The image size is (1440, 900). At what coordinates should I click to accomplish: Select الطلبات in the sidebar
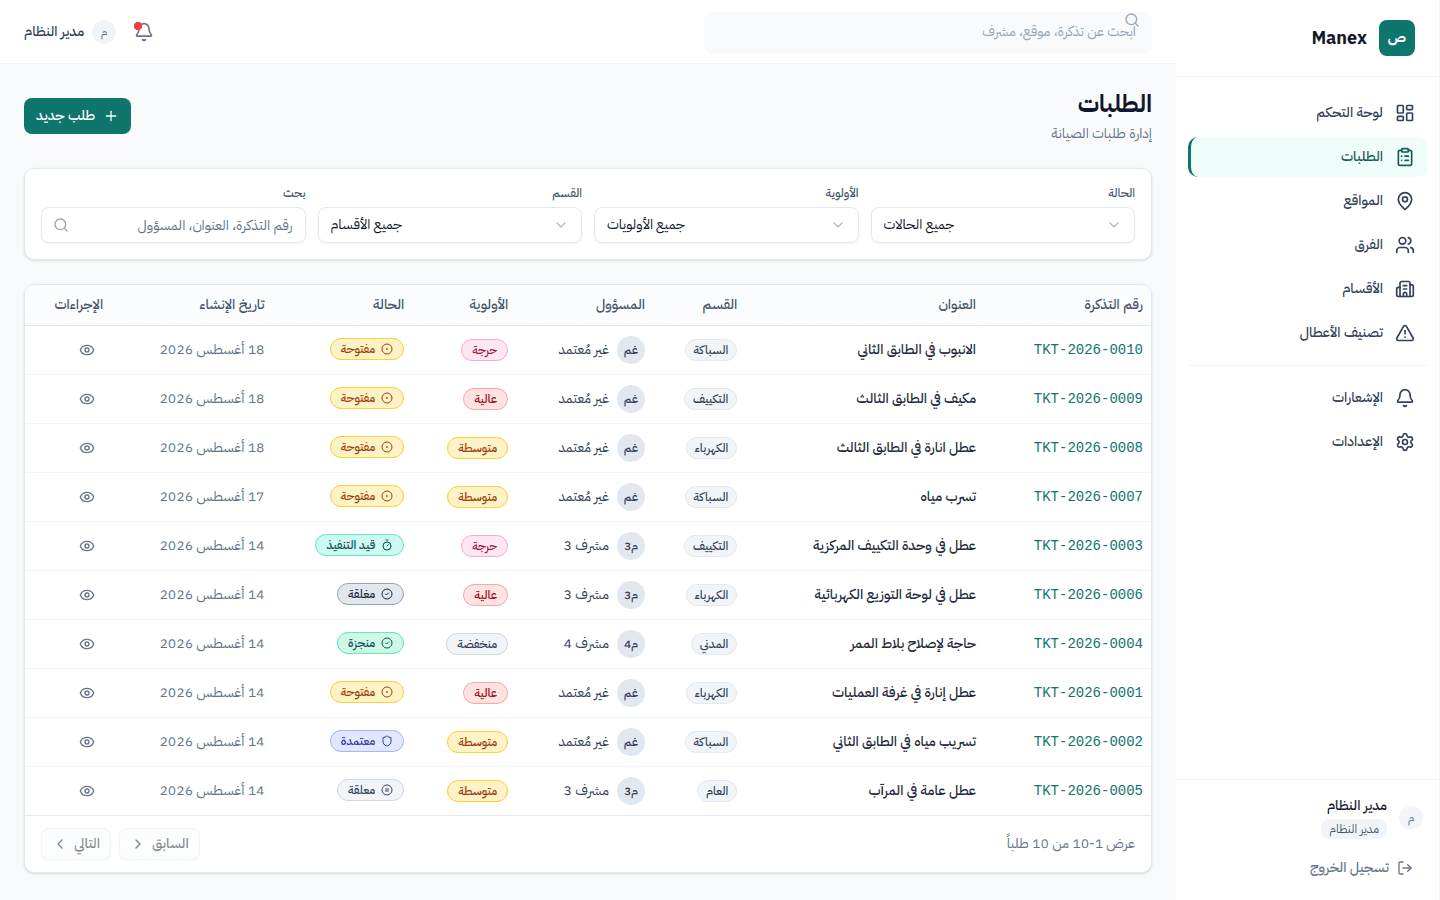[x=1307, y=157]
